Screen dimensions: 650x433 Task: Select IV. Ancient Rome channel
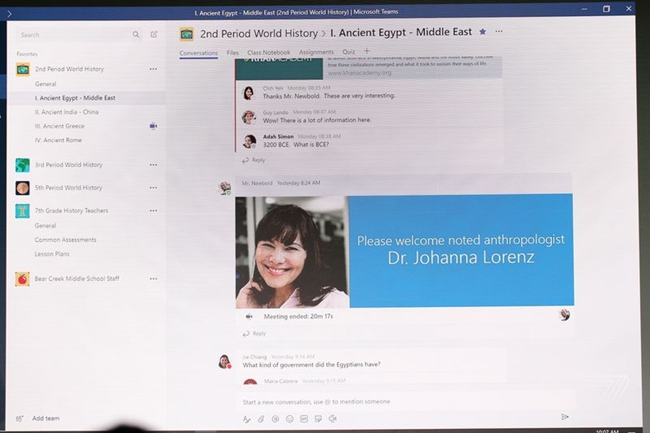(x=58, y=140)
